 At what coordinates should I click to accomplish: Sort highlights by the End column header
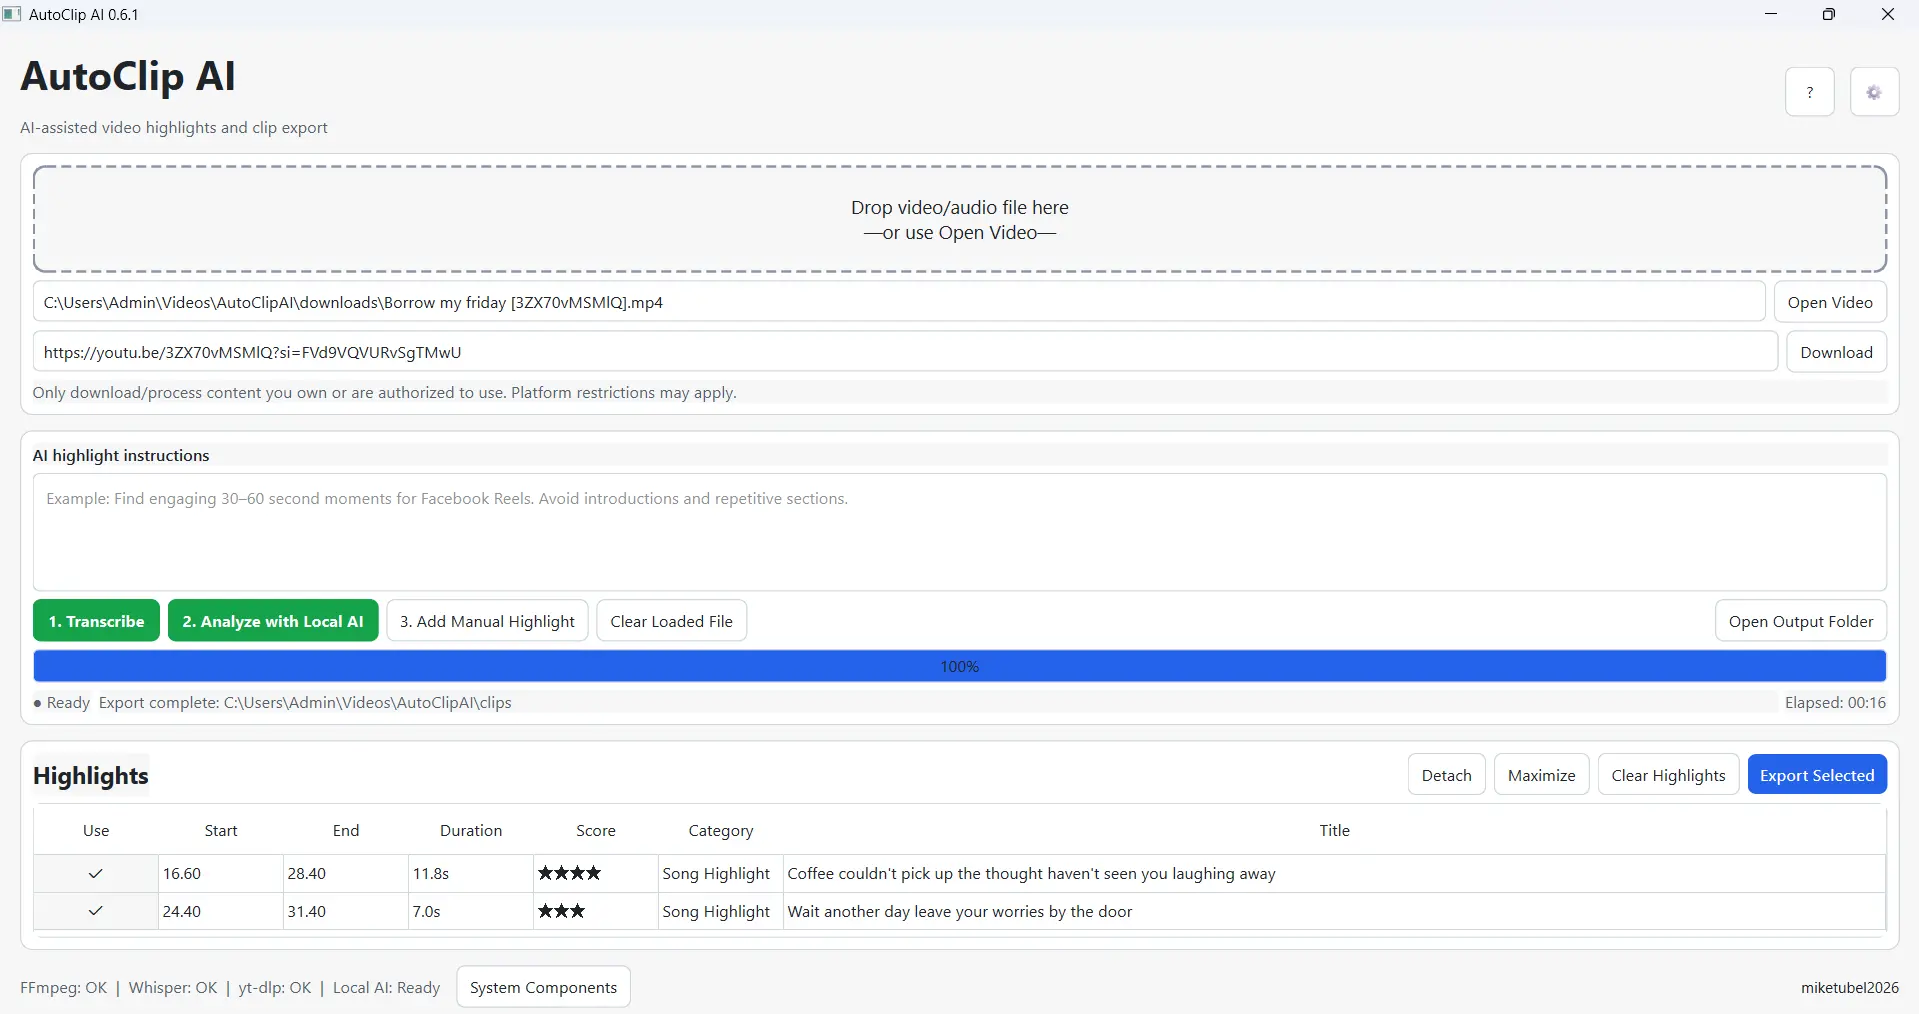(346, 830)
